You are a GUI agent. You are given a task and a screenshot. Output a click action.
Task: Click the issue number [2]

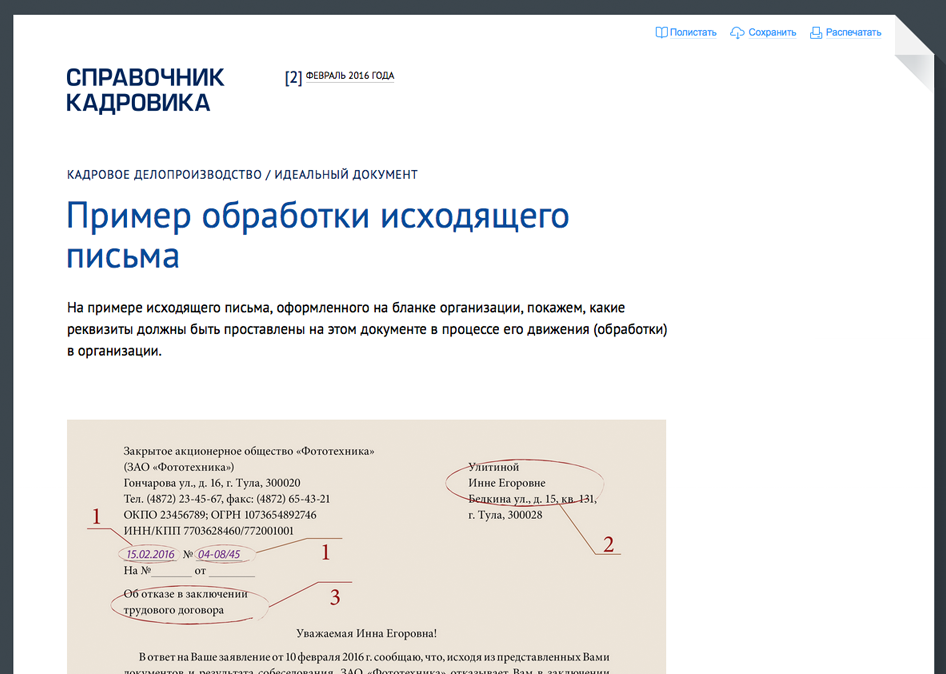click(293, 77)
